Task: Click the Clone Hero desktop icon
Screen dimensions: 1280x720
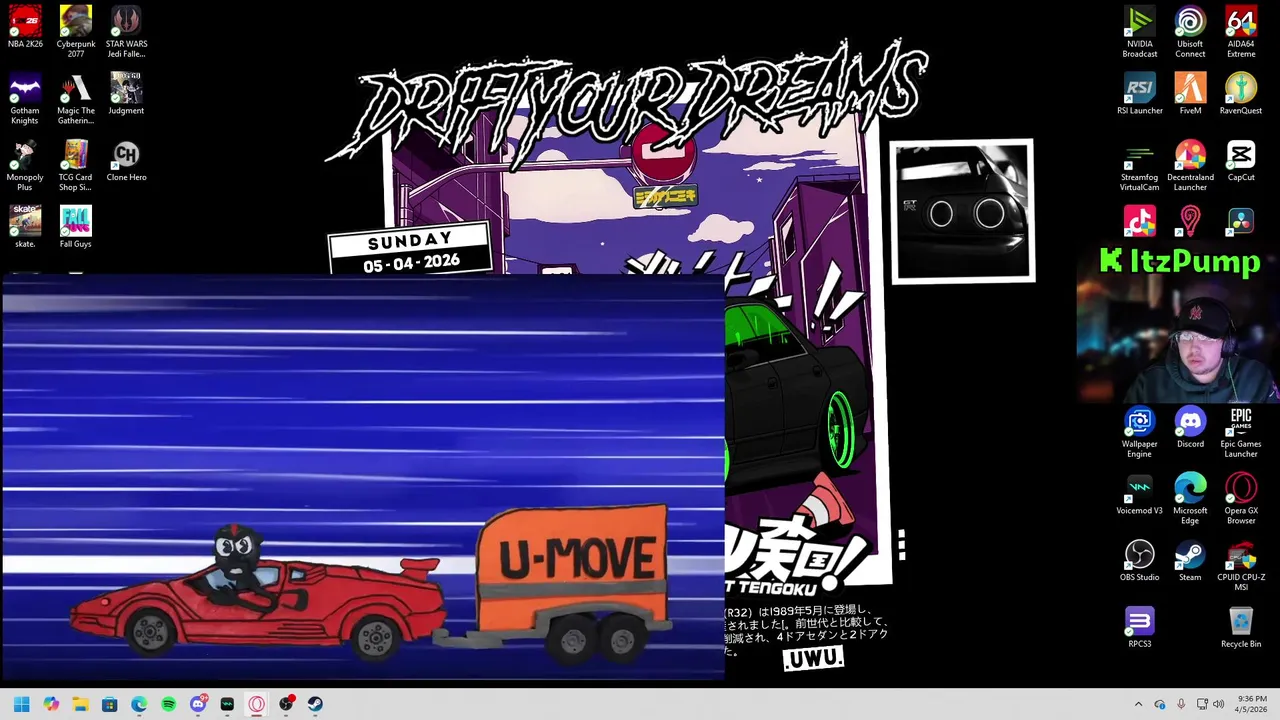Action: tap(126, 161)
